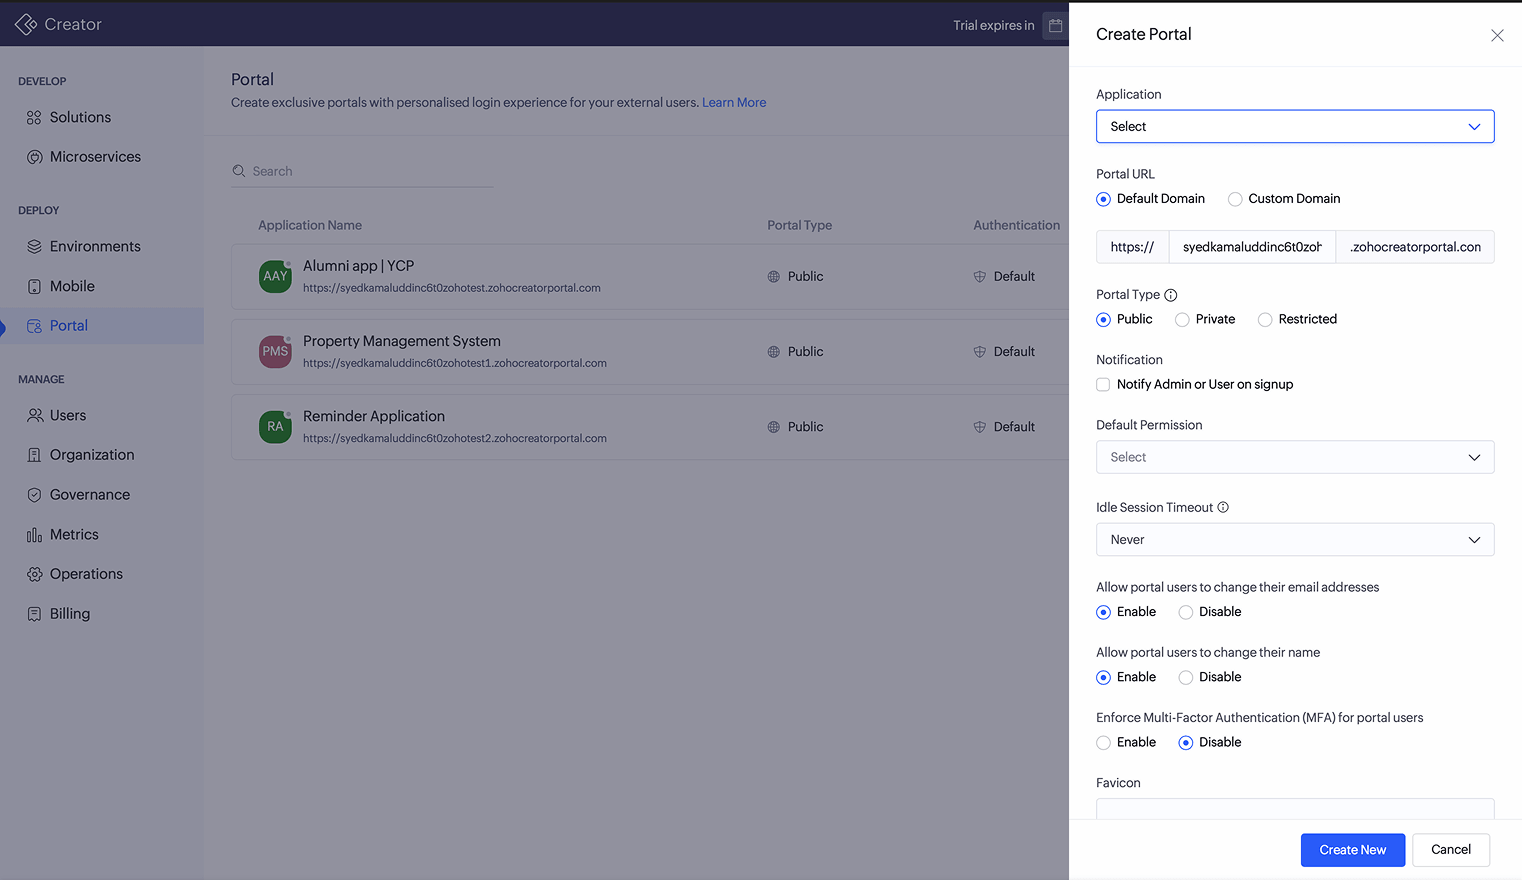Click the trial calendar icon in header

coord(1055,25)
